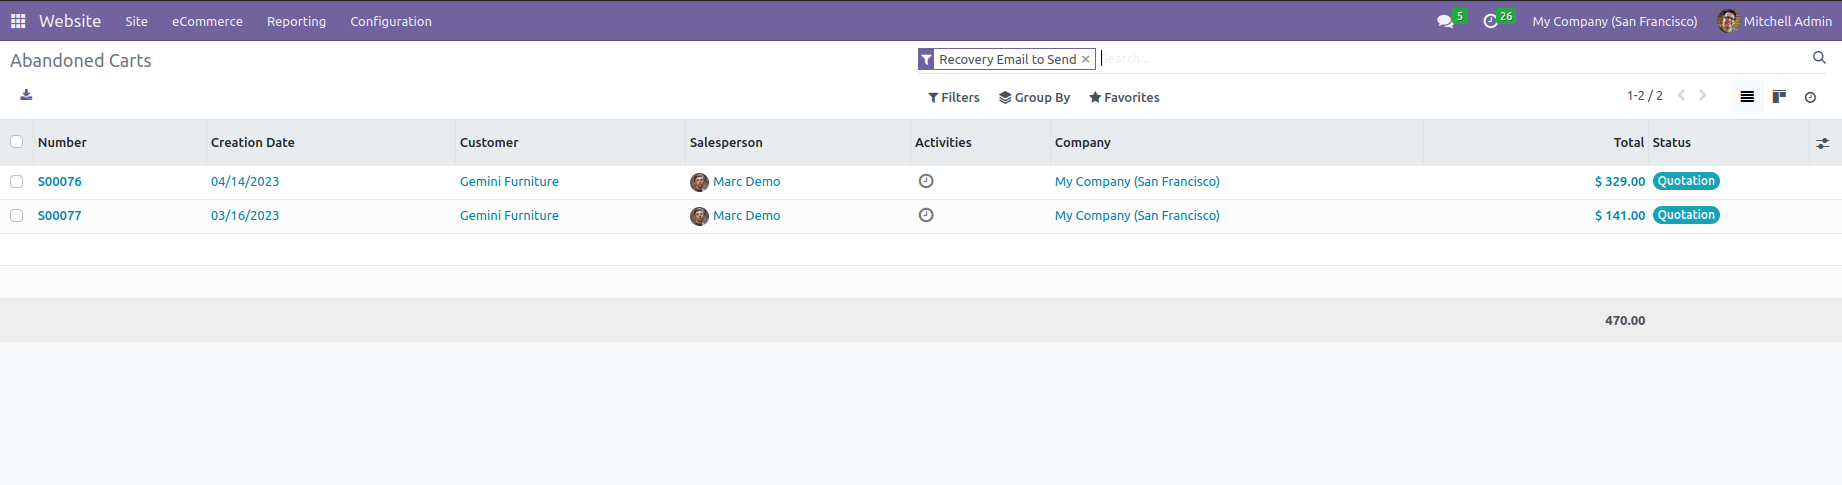Click the export download icon
Screen dimensions: 1842x485
(x=26, y=95)
